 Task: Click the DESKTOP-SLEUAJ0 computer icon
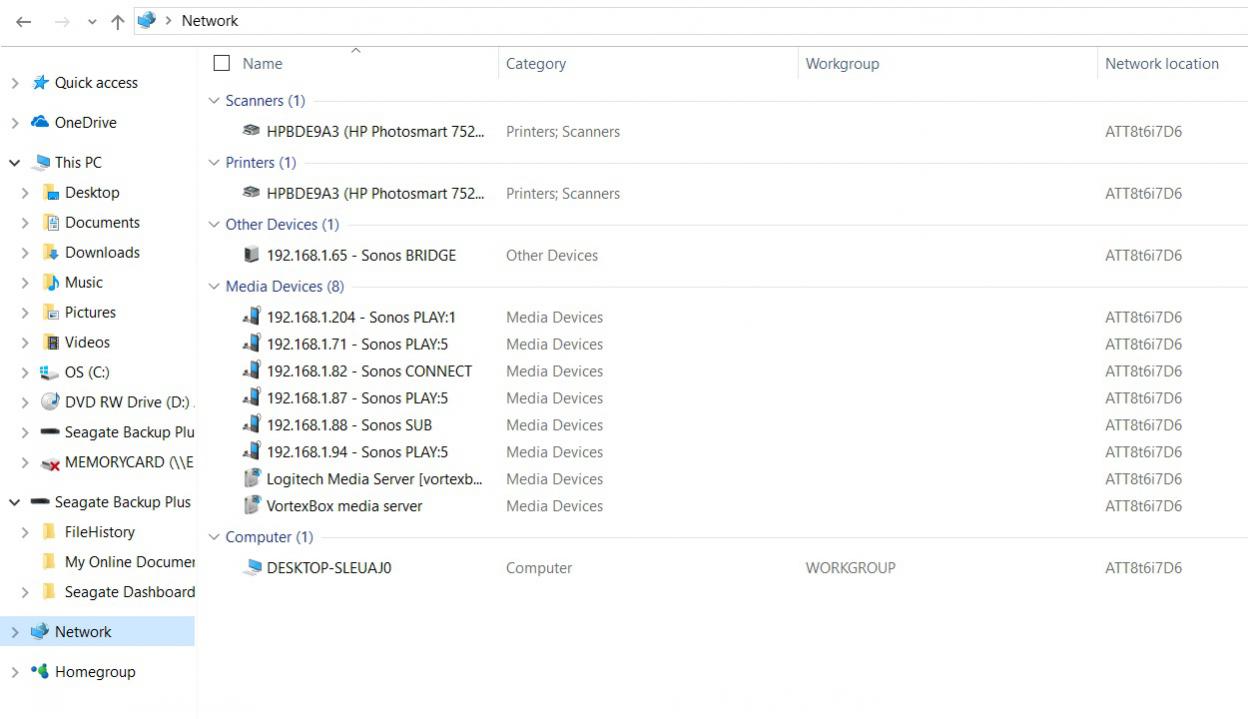click(252, 568)
